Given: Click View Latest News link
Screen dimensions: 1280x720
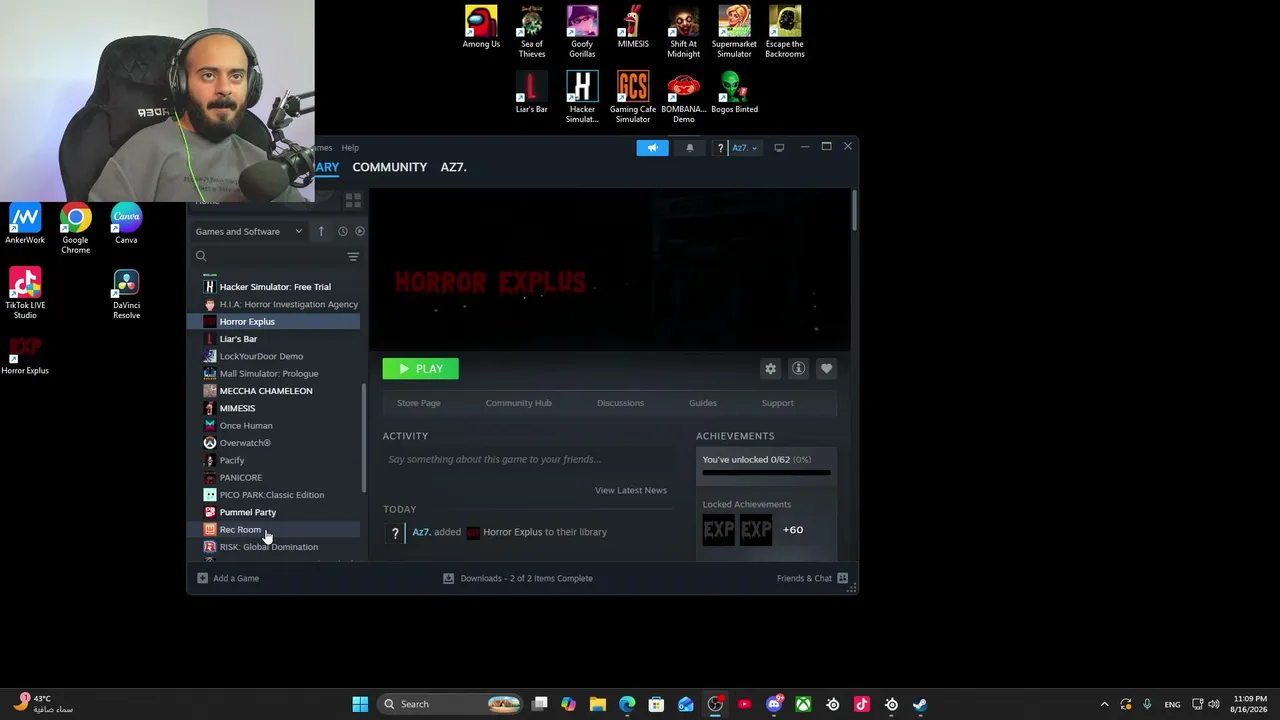Looking at the screenshot, I should coord(630,490).
